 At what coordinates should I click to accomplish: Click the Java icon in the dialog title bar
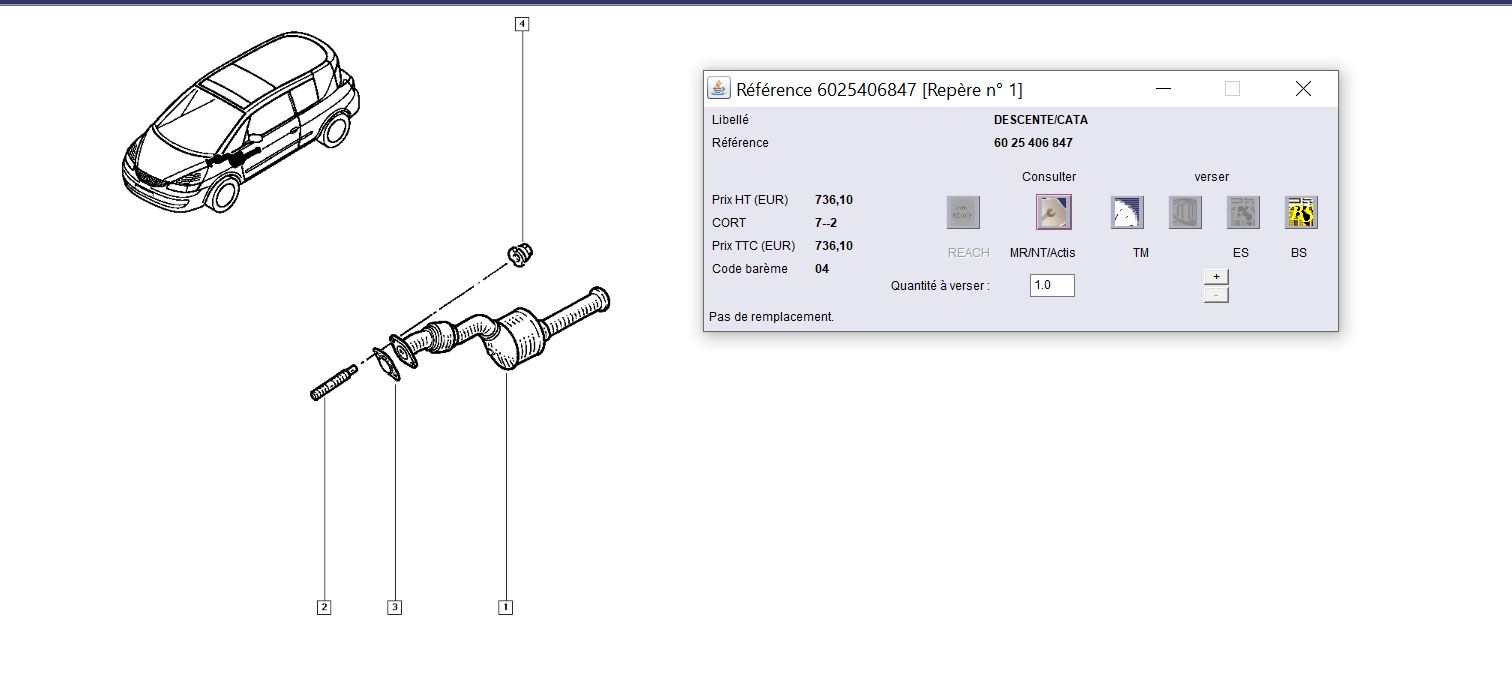(719, 88)
